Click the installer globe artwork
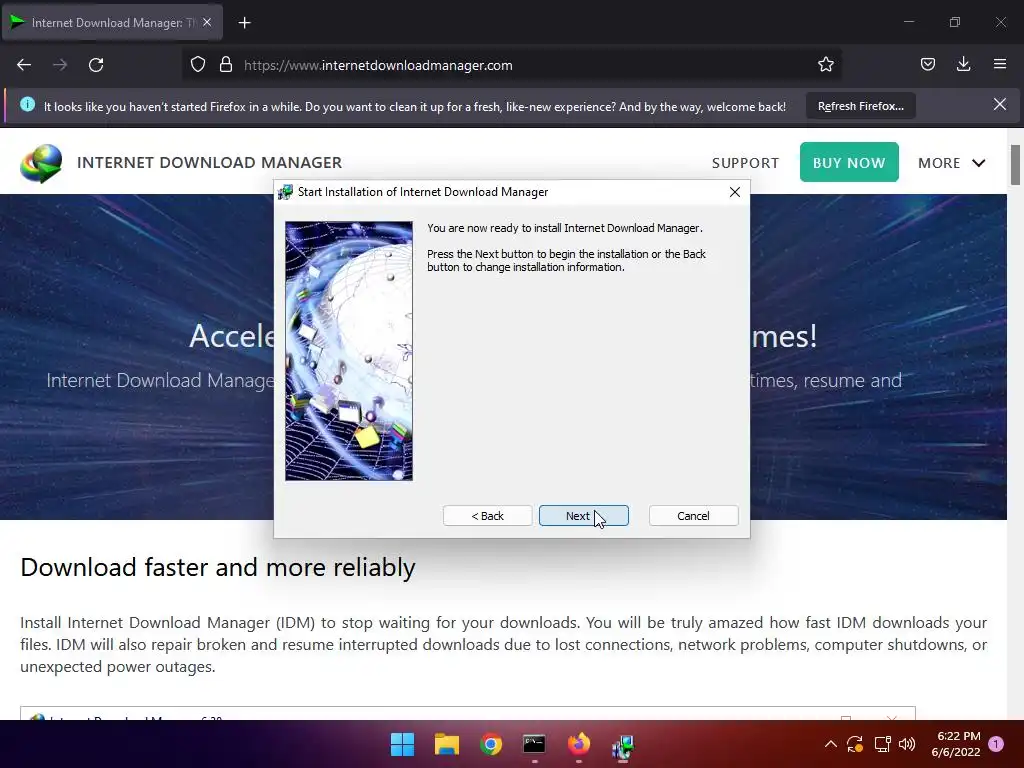 pyautogui.click(x=349, y=351)
